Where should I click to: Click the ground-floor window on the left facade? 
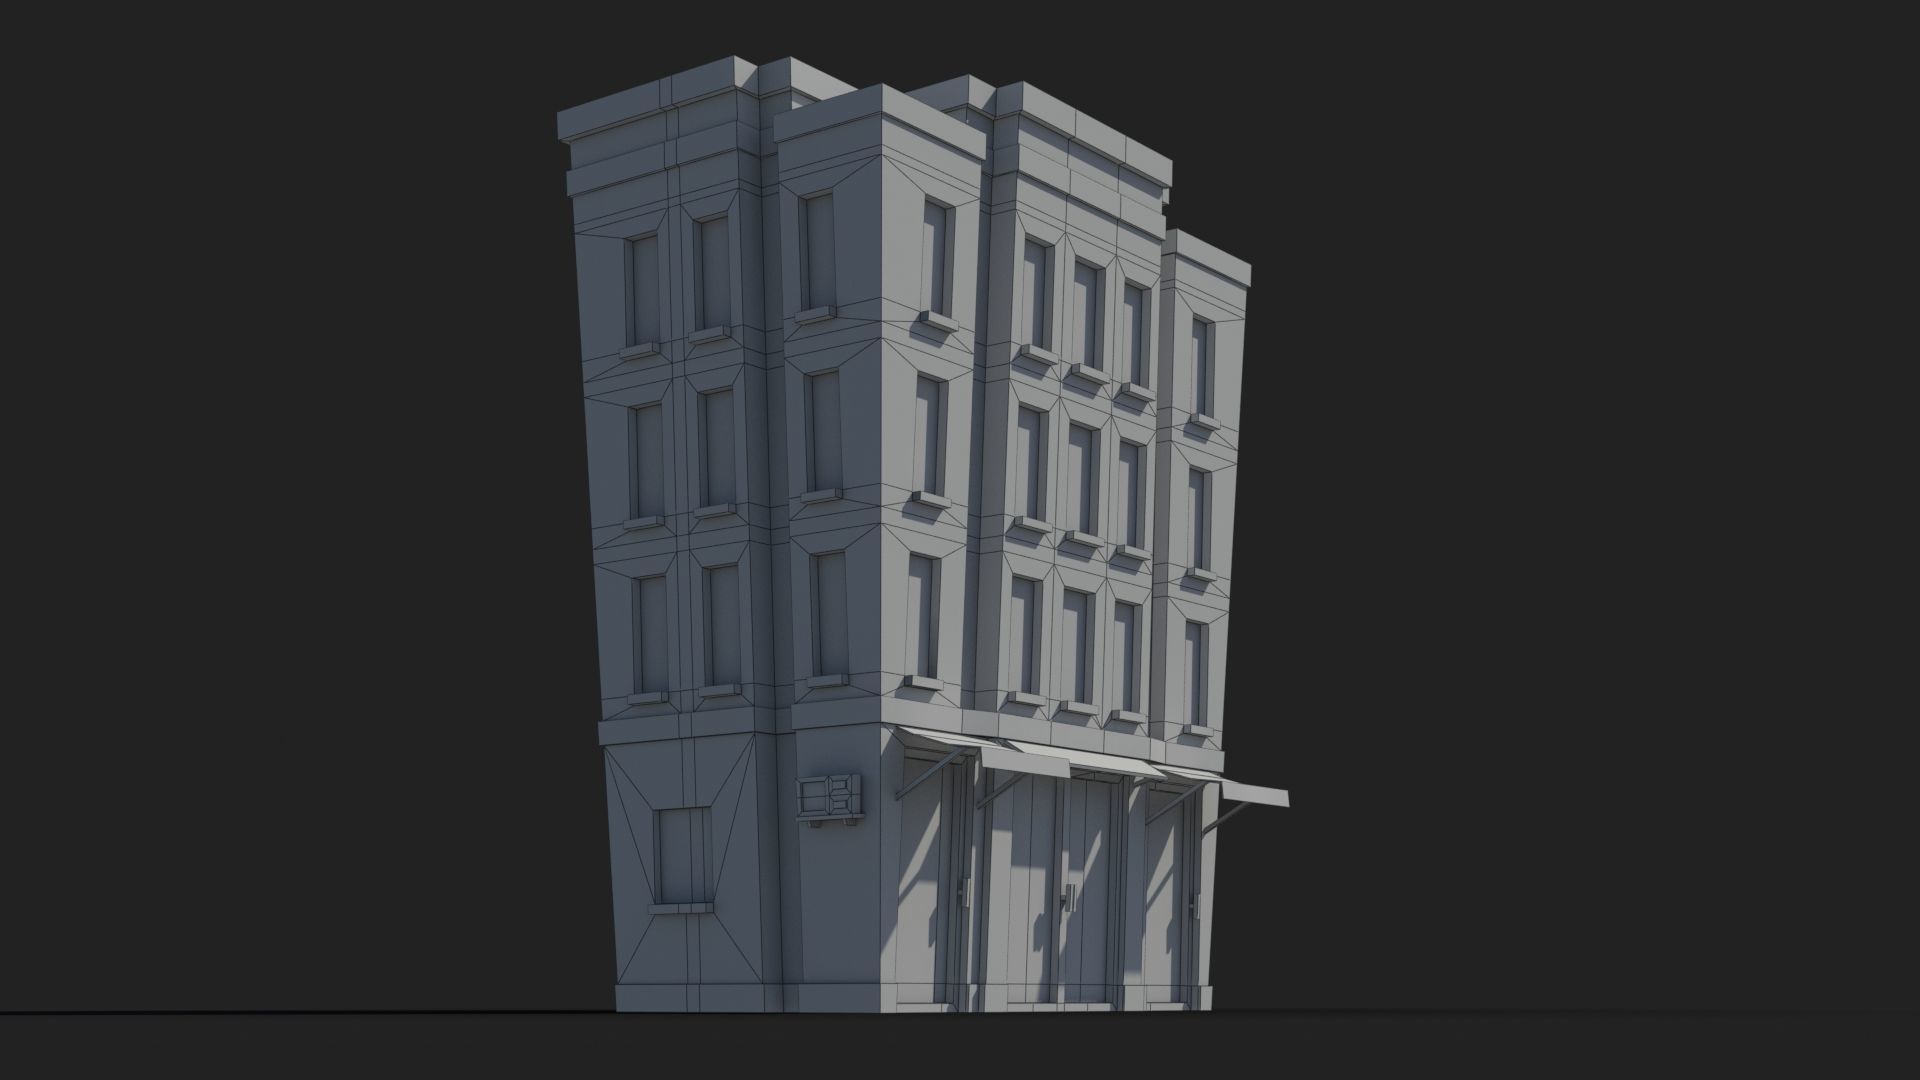(x=685, y=856)
